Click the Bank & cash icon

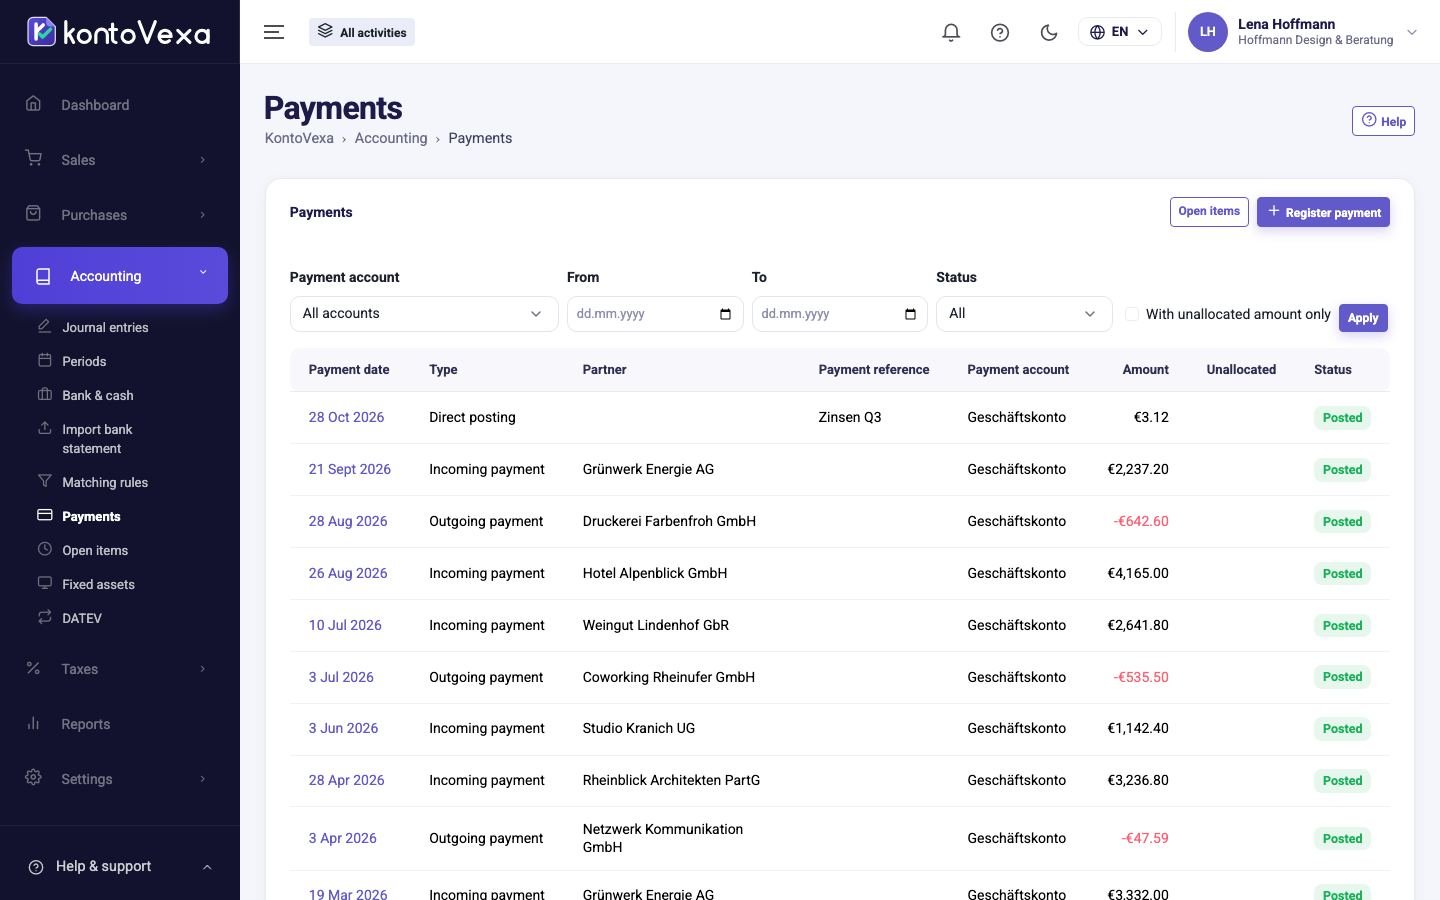(45, 394)
